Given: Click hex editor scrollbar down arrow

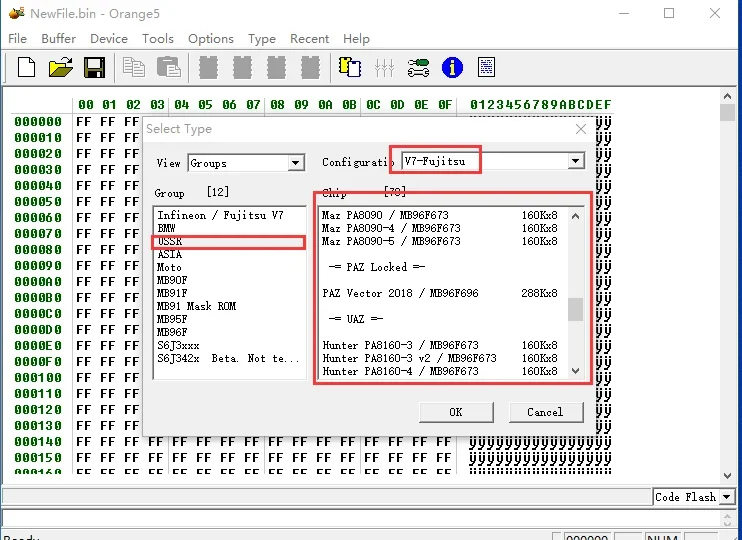Looking at the screenshot, I should (727, 475).
